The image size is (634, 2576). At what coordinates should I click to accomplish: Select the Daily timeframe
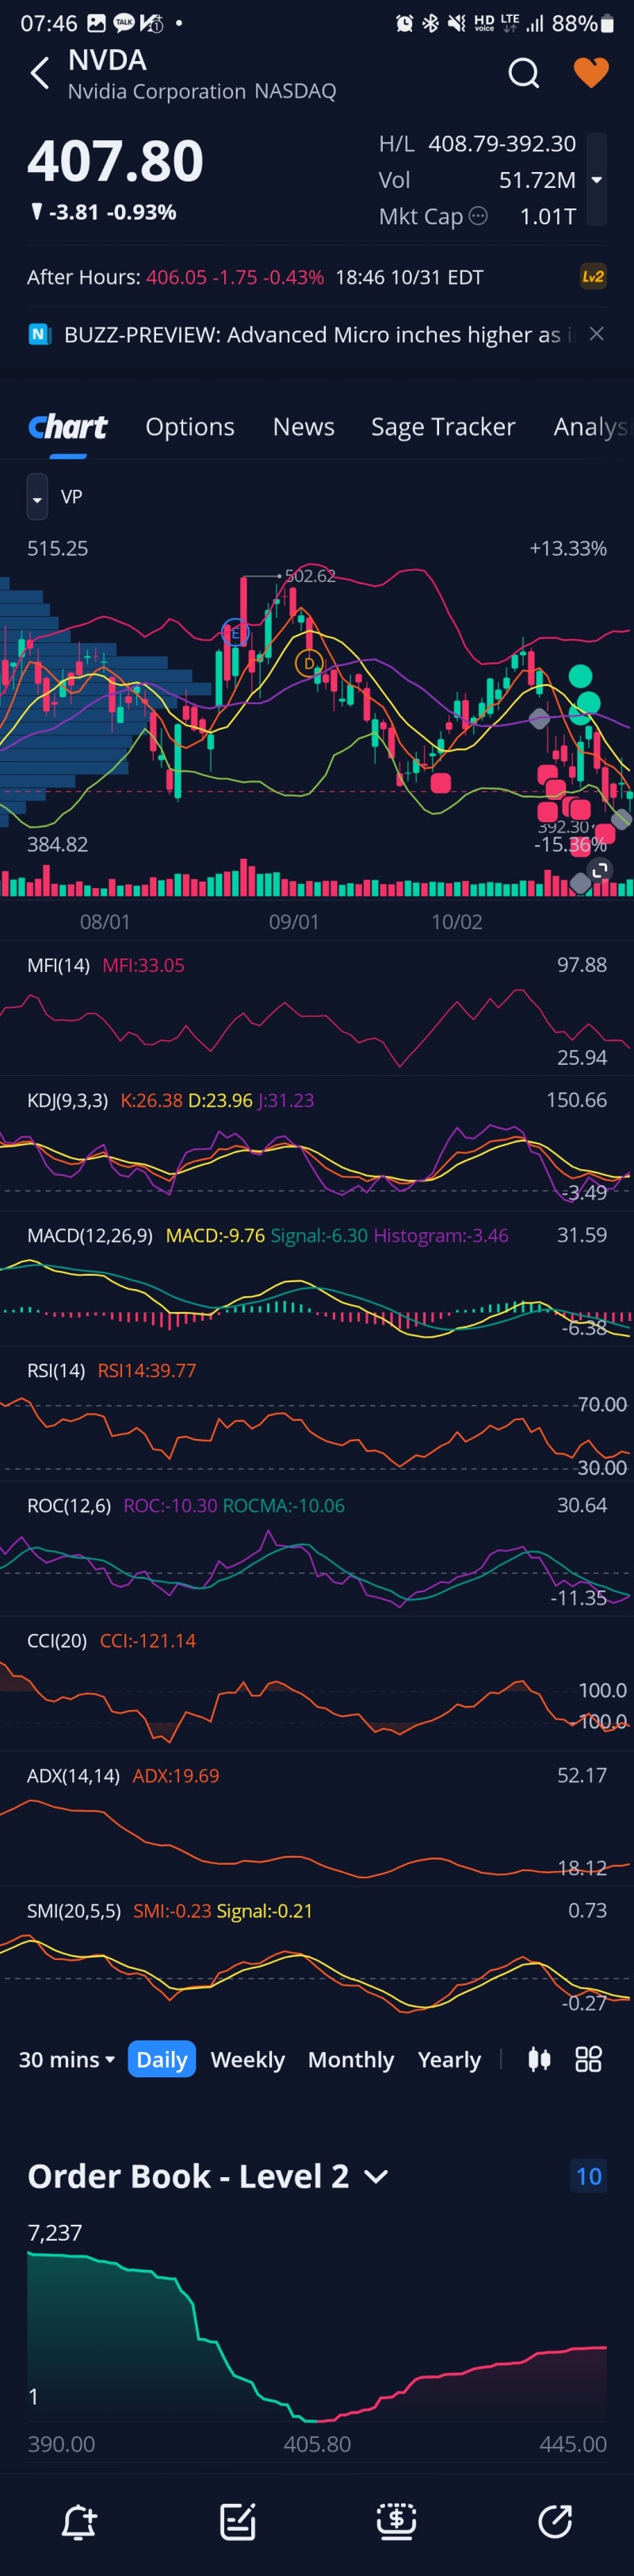(162, 2060)
